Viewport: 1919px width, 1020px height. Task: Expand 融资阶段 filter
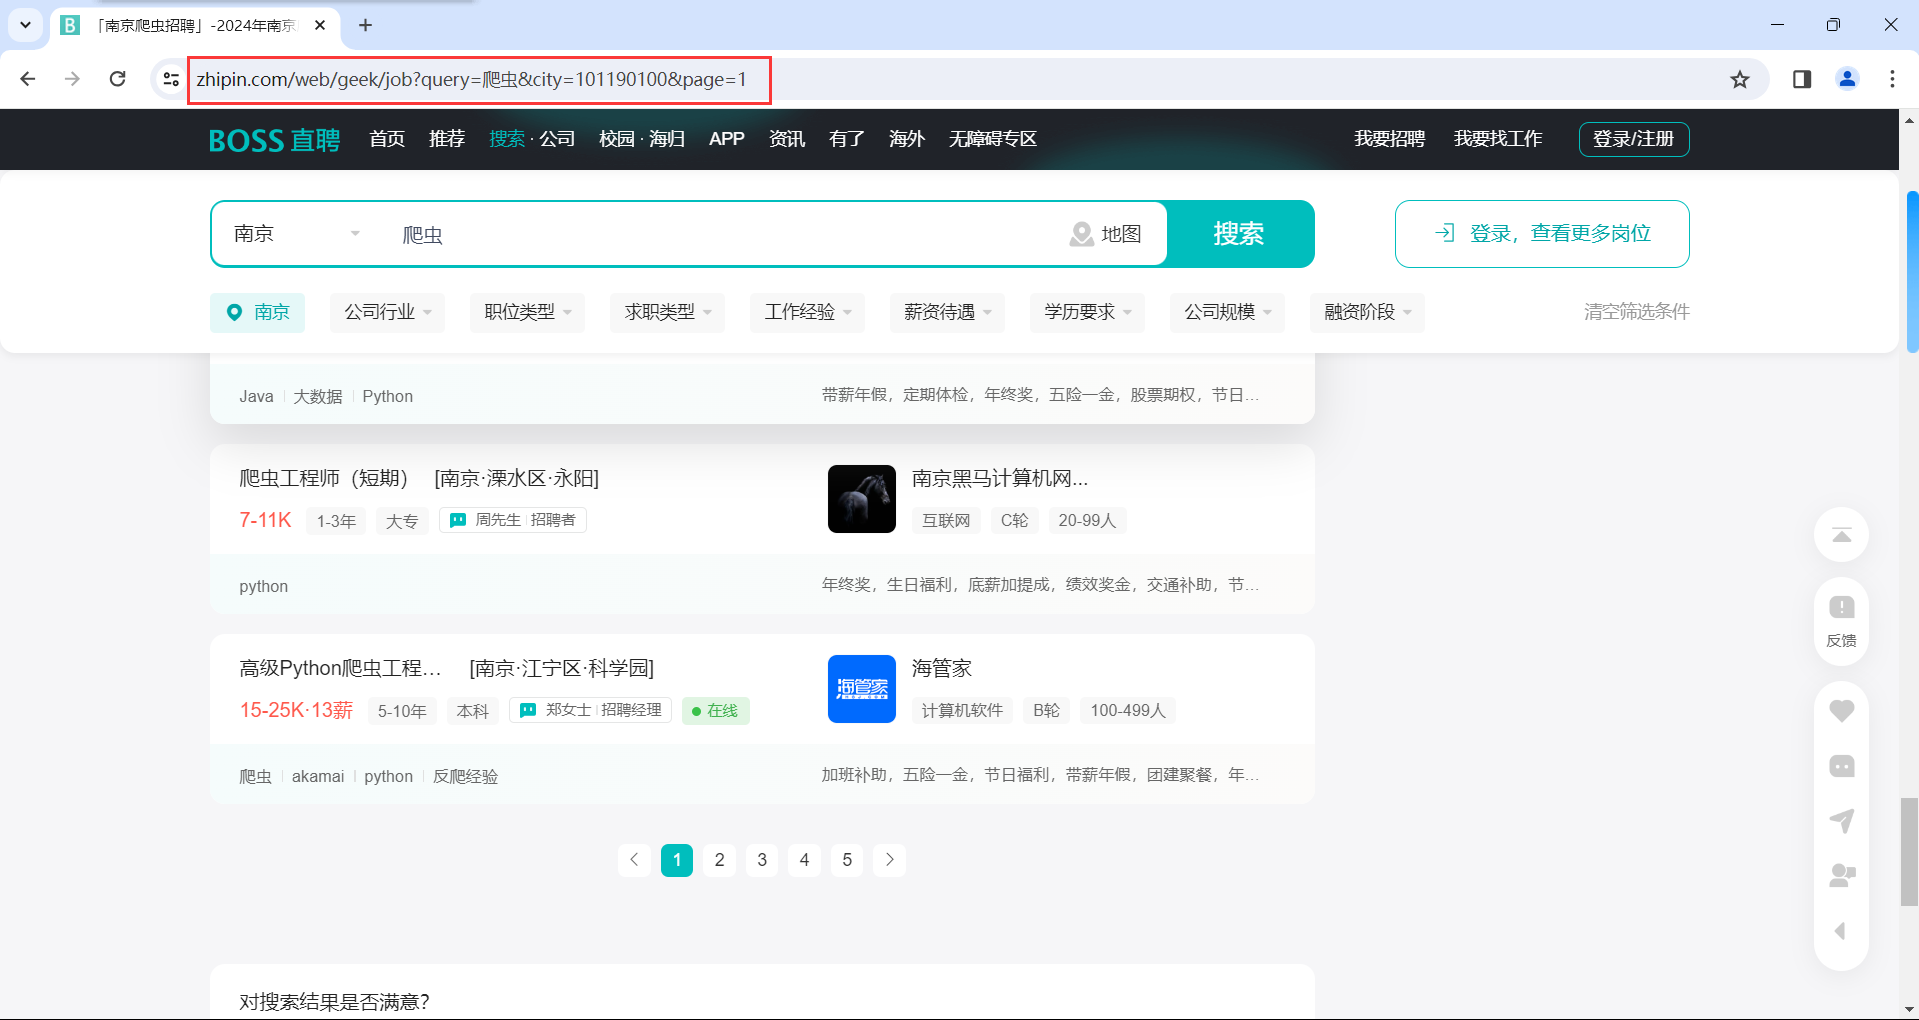[x=1368, y=312]
